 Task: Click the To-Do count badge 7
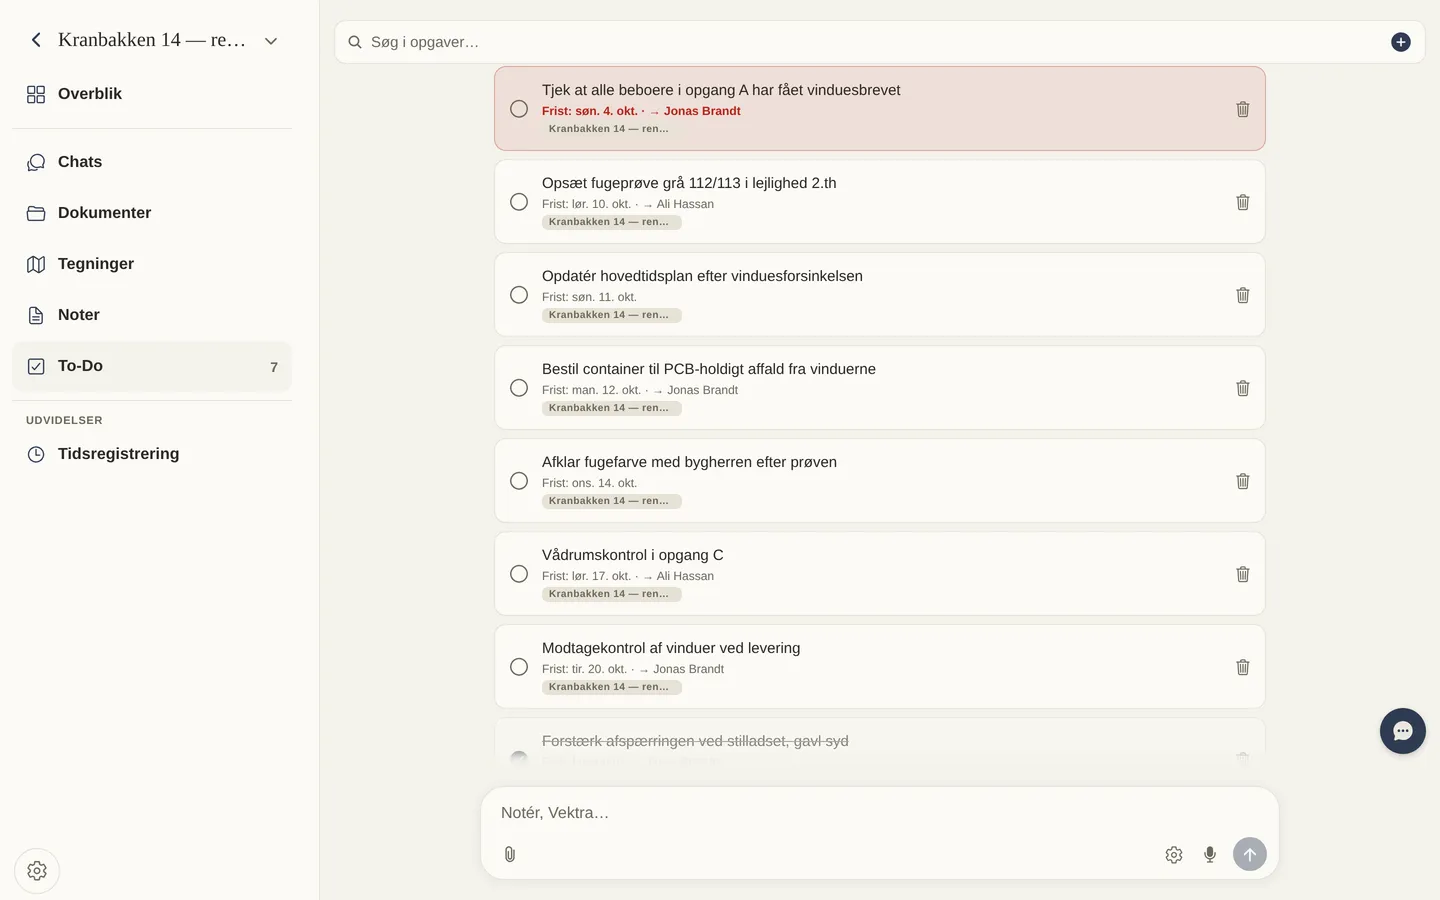click(x=274, y=367)
